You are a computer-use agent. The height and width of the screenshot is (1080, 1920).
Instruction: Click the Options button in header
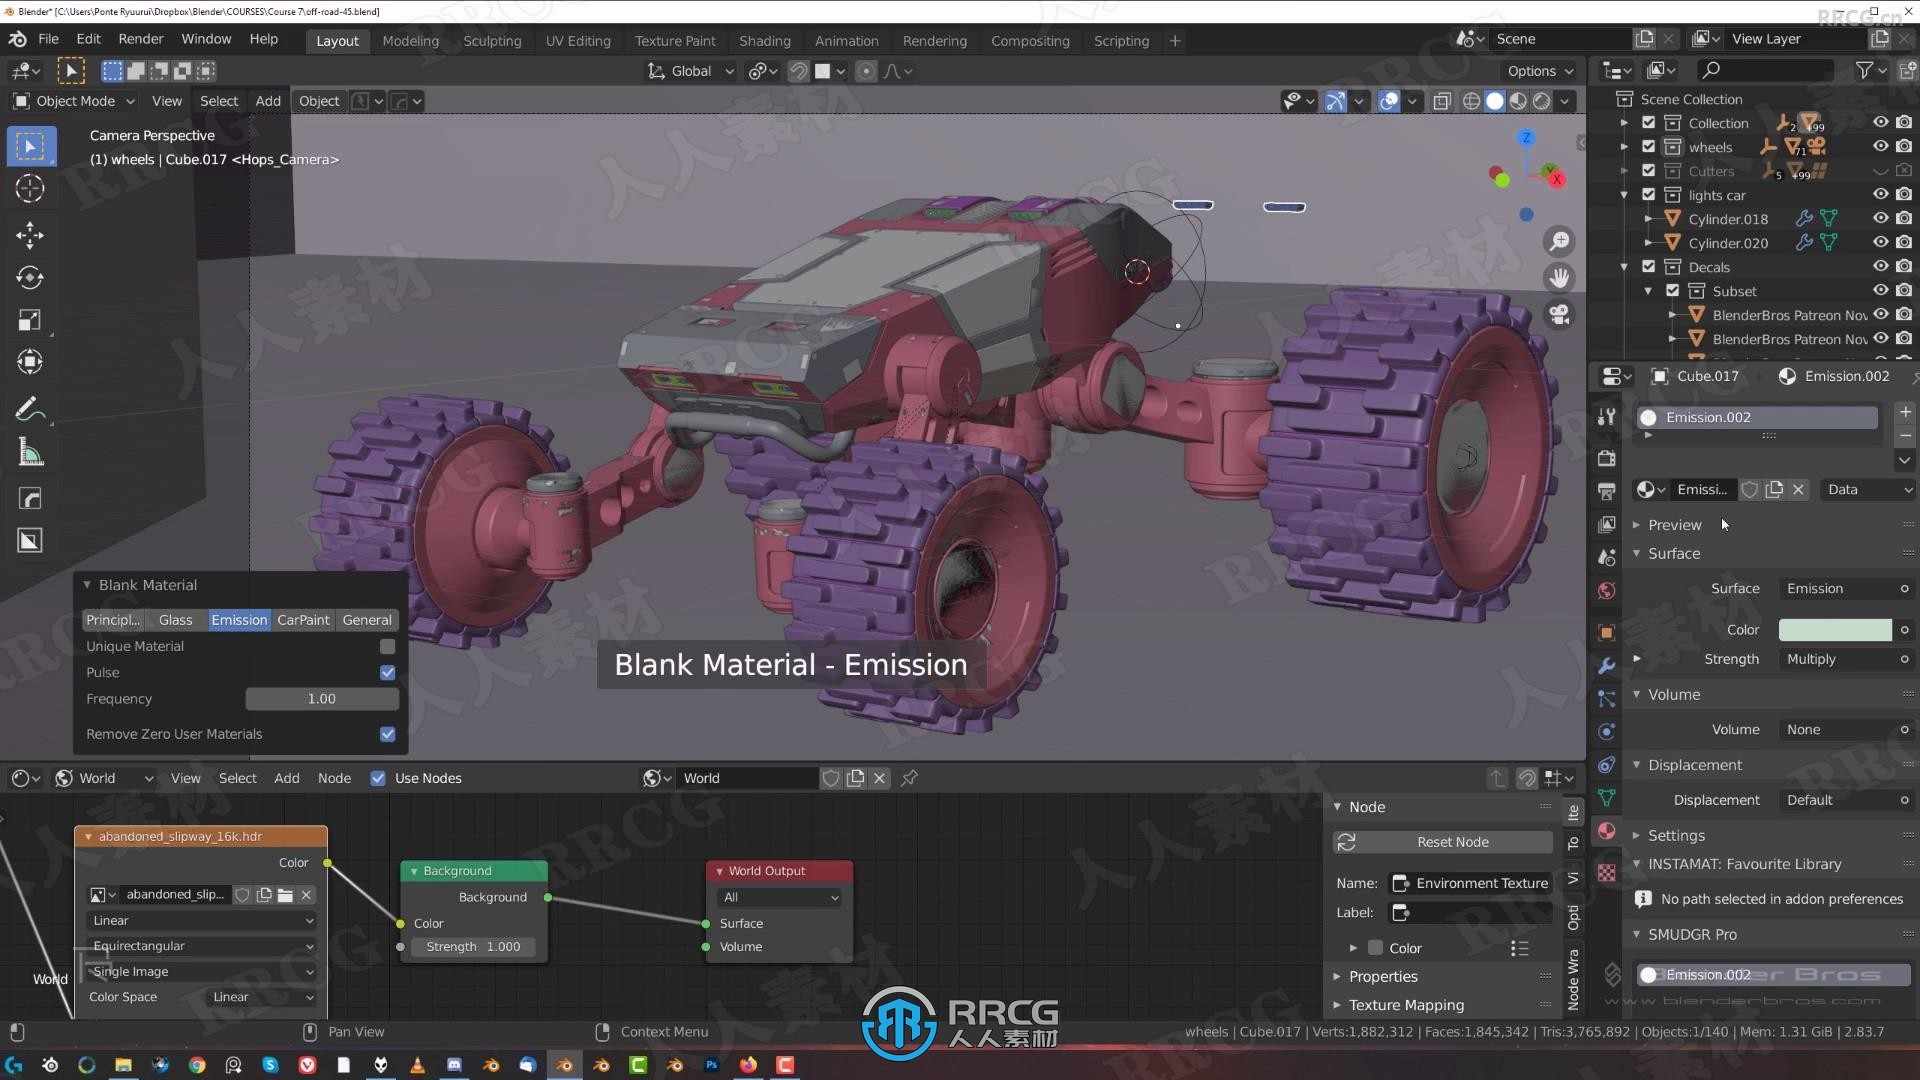(1540, 71)
